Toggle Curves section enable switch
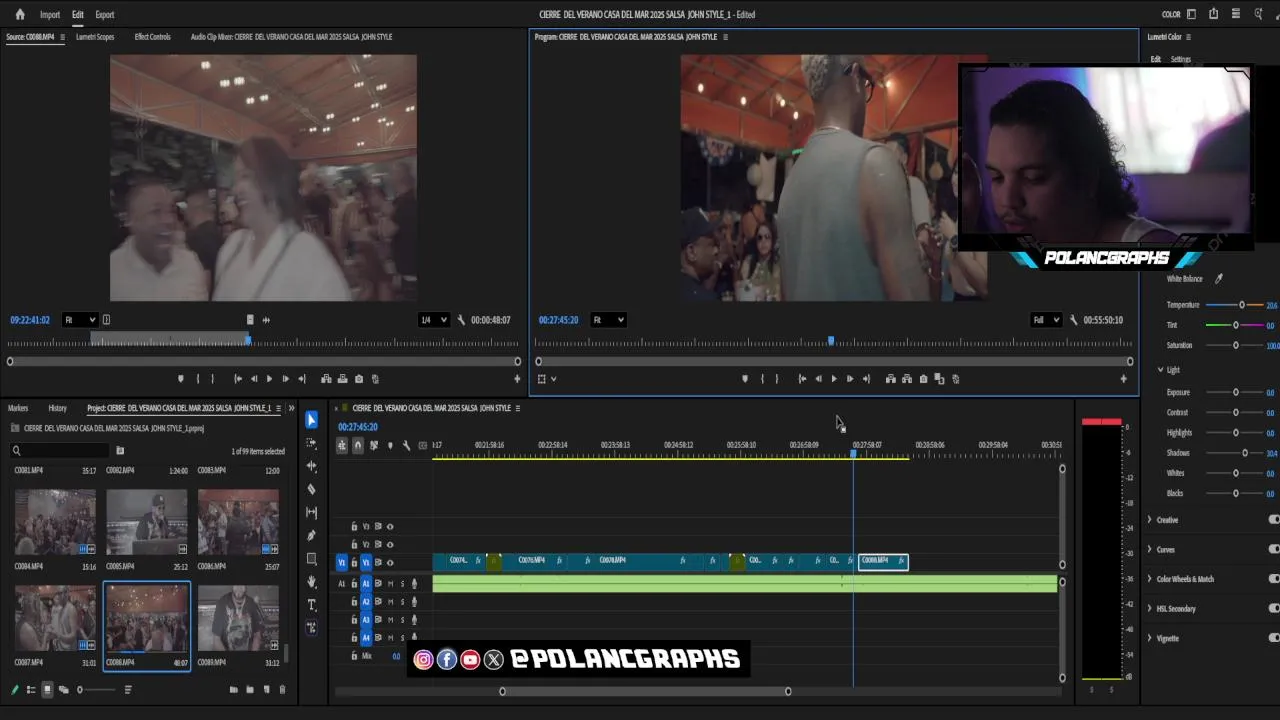 pyautogui.click(x=1274, y=549)
